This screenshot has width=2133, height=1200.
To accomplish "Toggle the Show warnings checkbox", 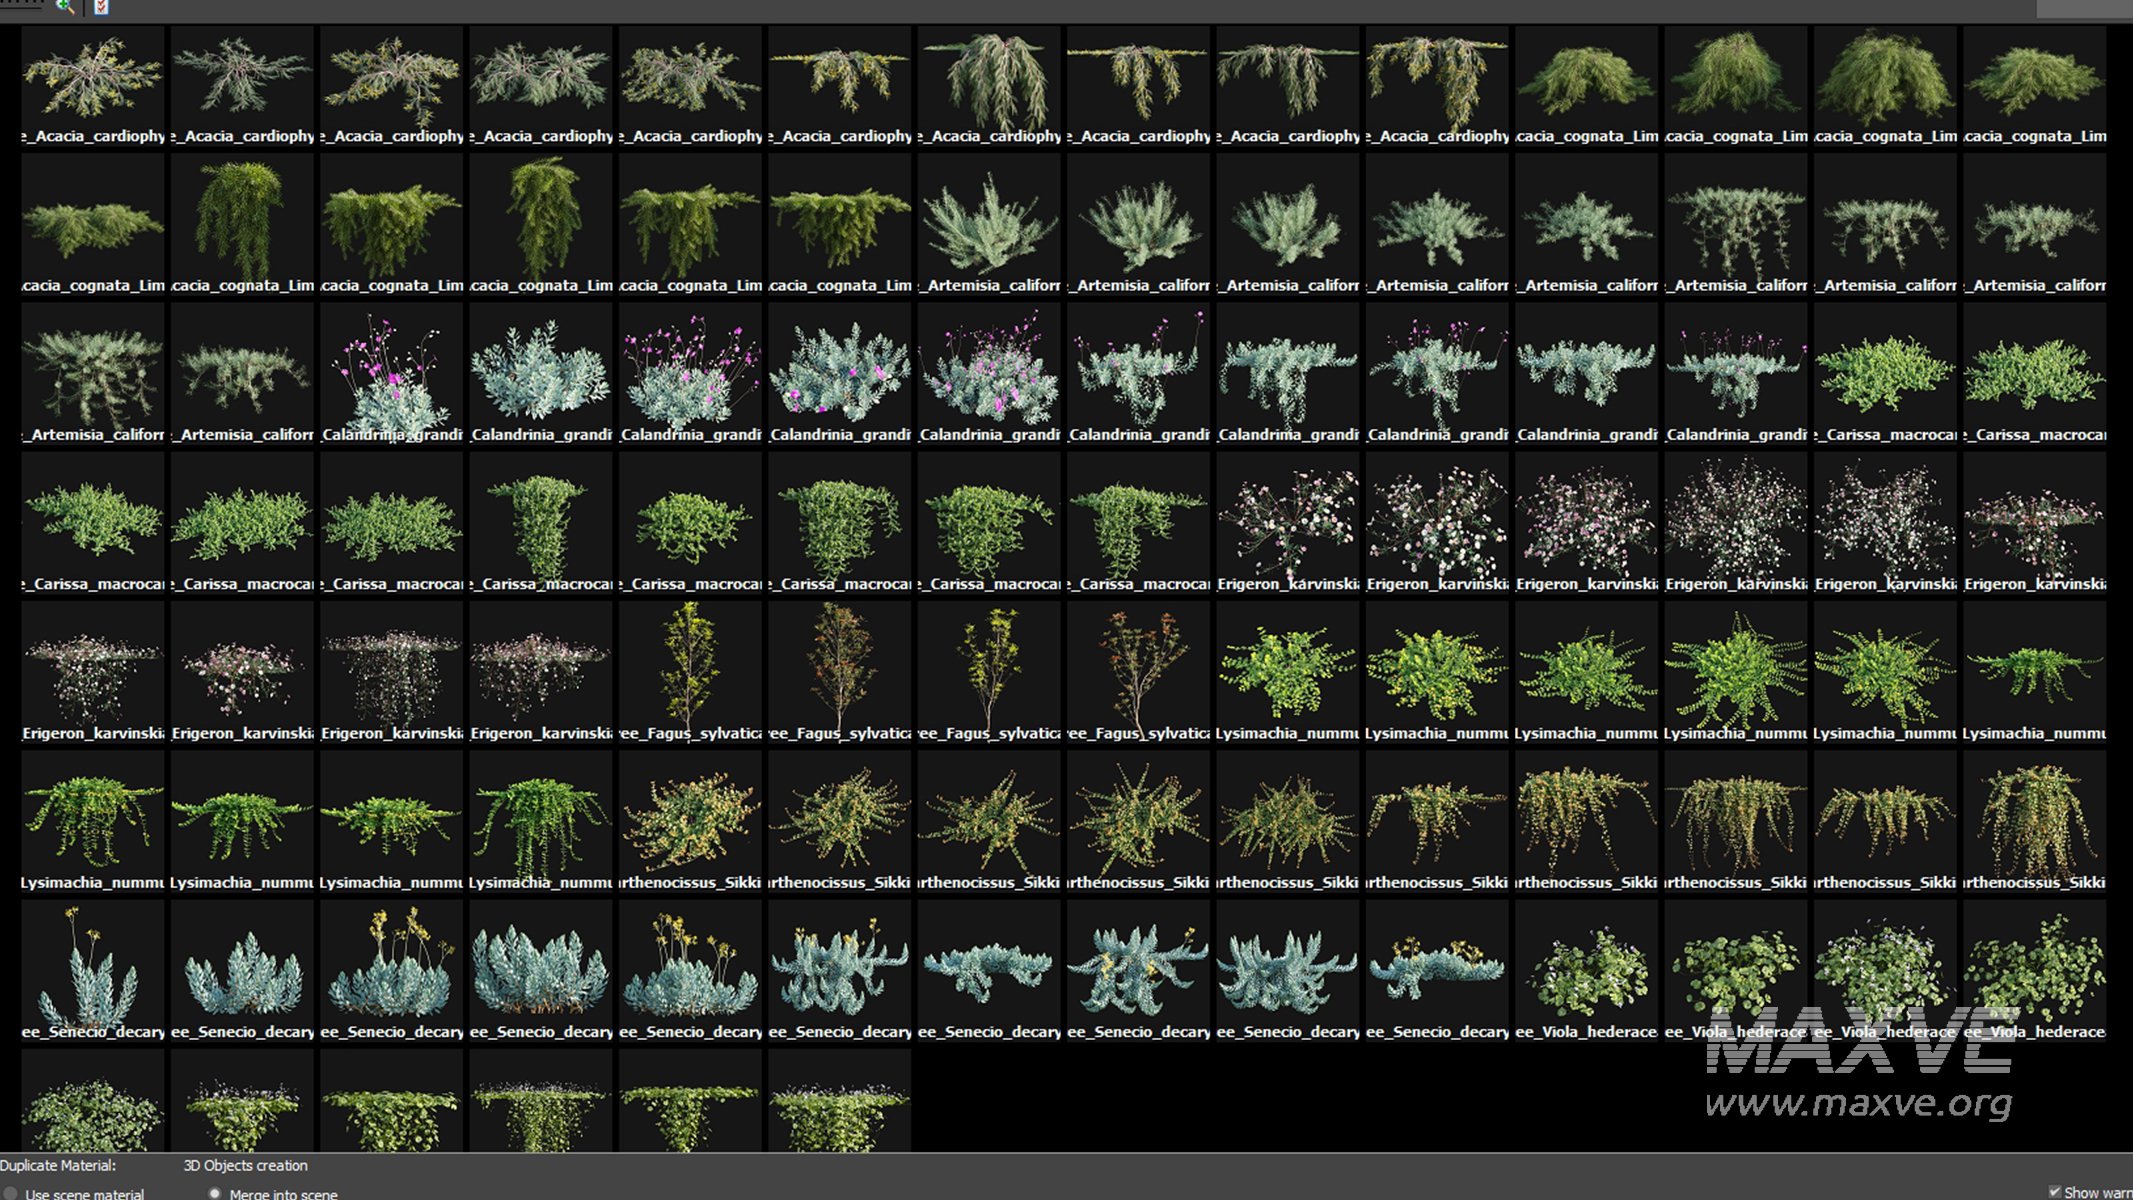I will coord(2054,1192).
